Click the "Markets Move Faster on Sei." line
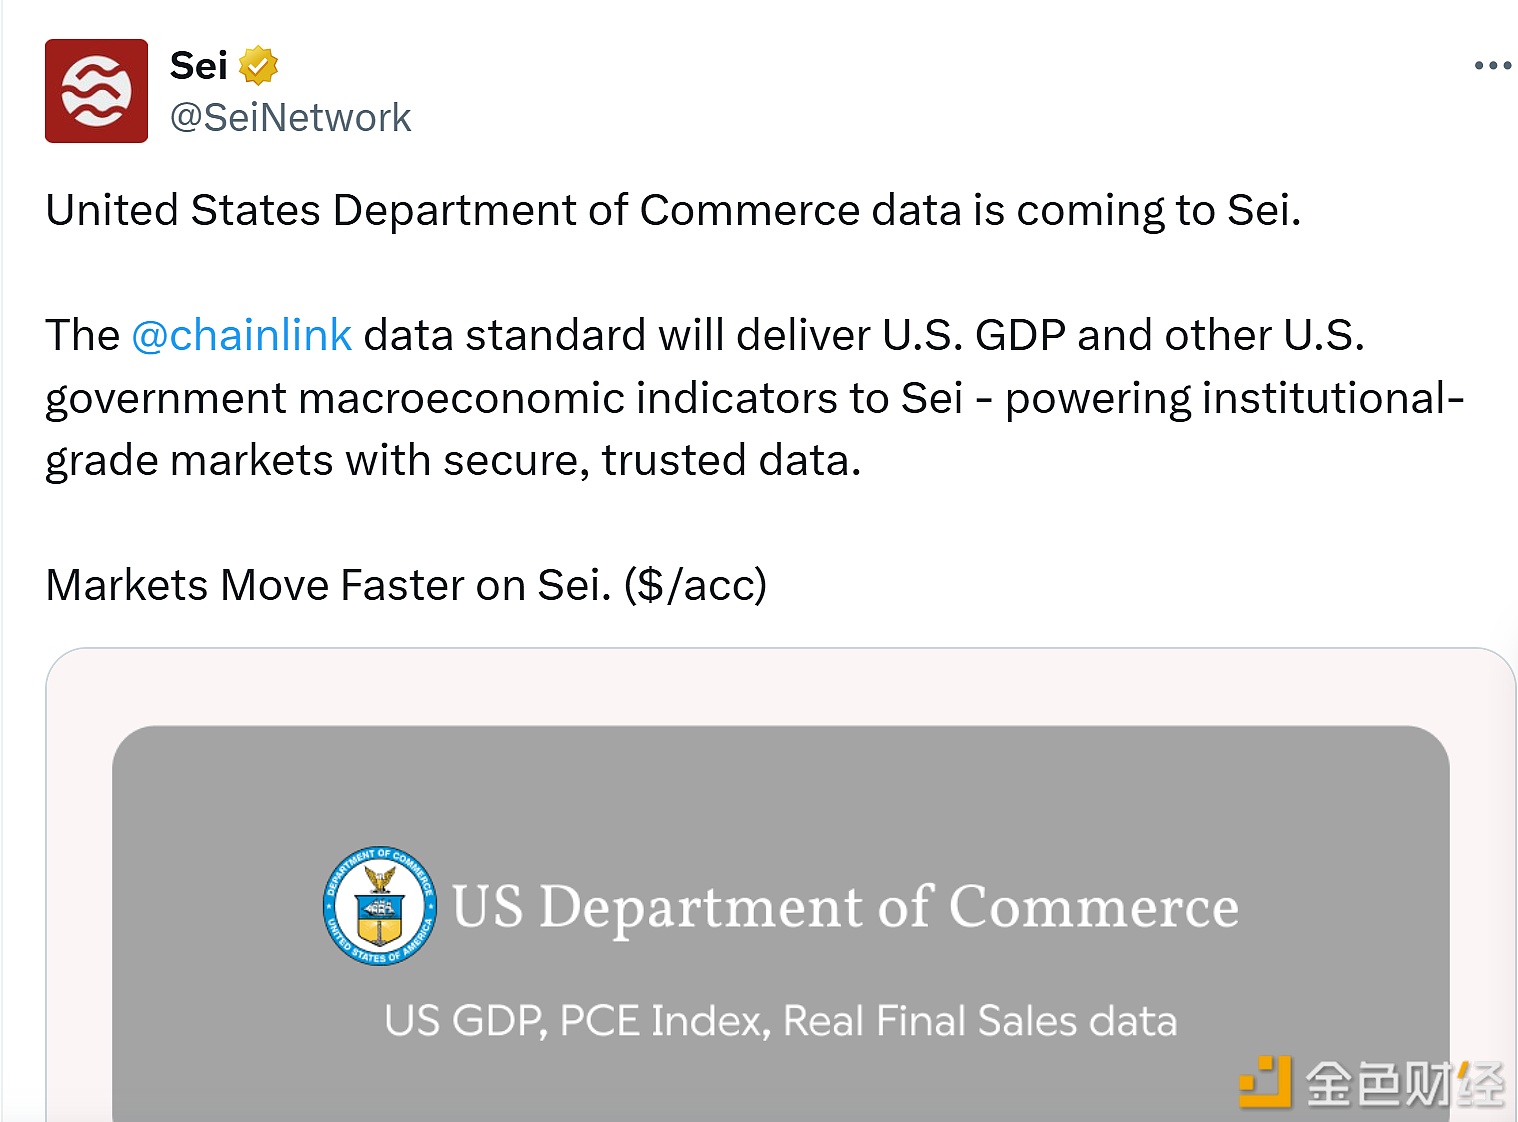1518x1122 pixels. tap(328, 585)
